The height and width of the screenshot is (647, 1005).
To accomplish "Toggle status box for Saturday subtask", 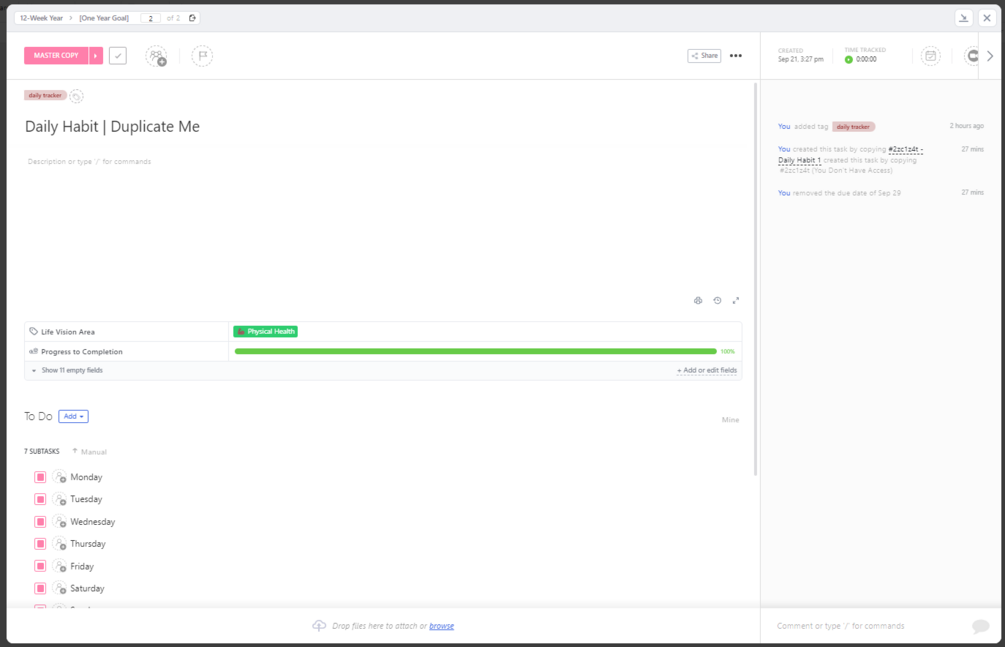I will point(40,589).
